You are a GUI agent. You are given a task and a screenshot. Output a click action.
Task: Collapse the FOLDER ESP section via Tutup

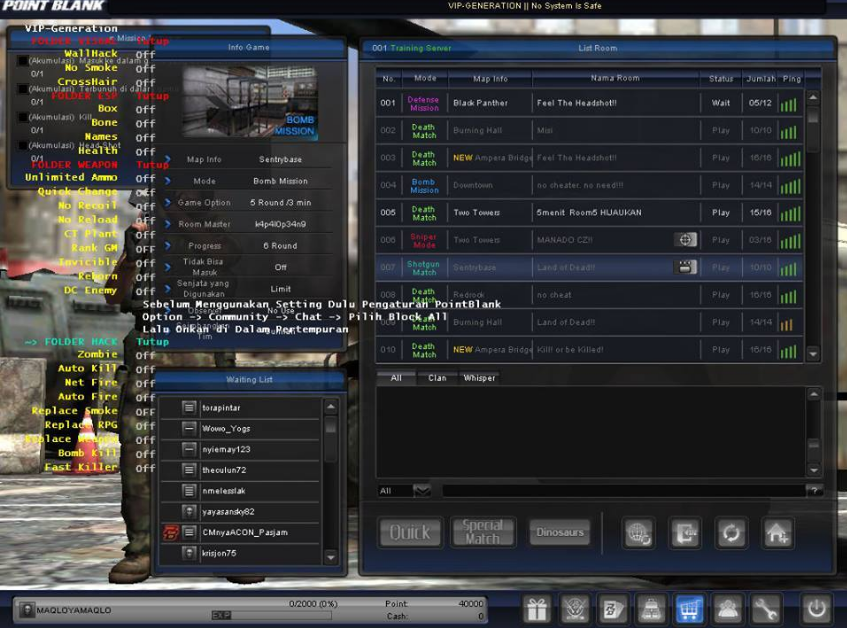(x=154, y=95)
